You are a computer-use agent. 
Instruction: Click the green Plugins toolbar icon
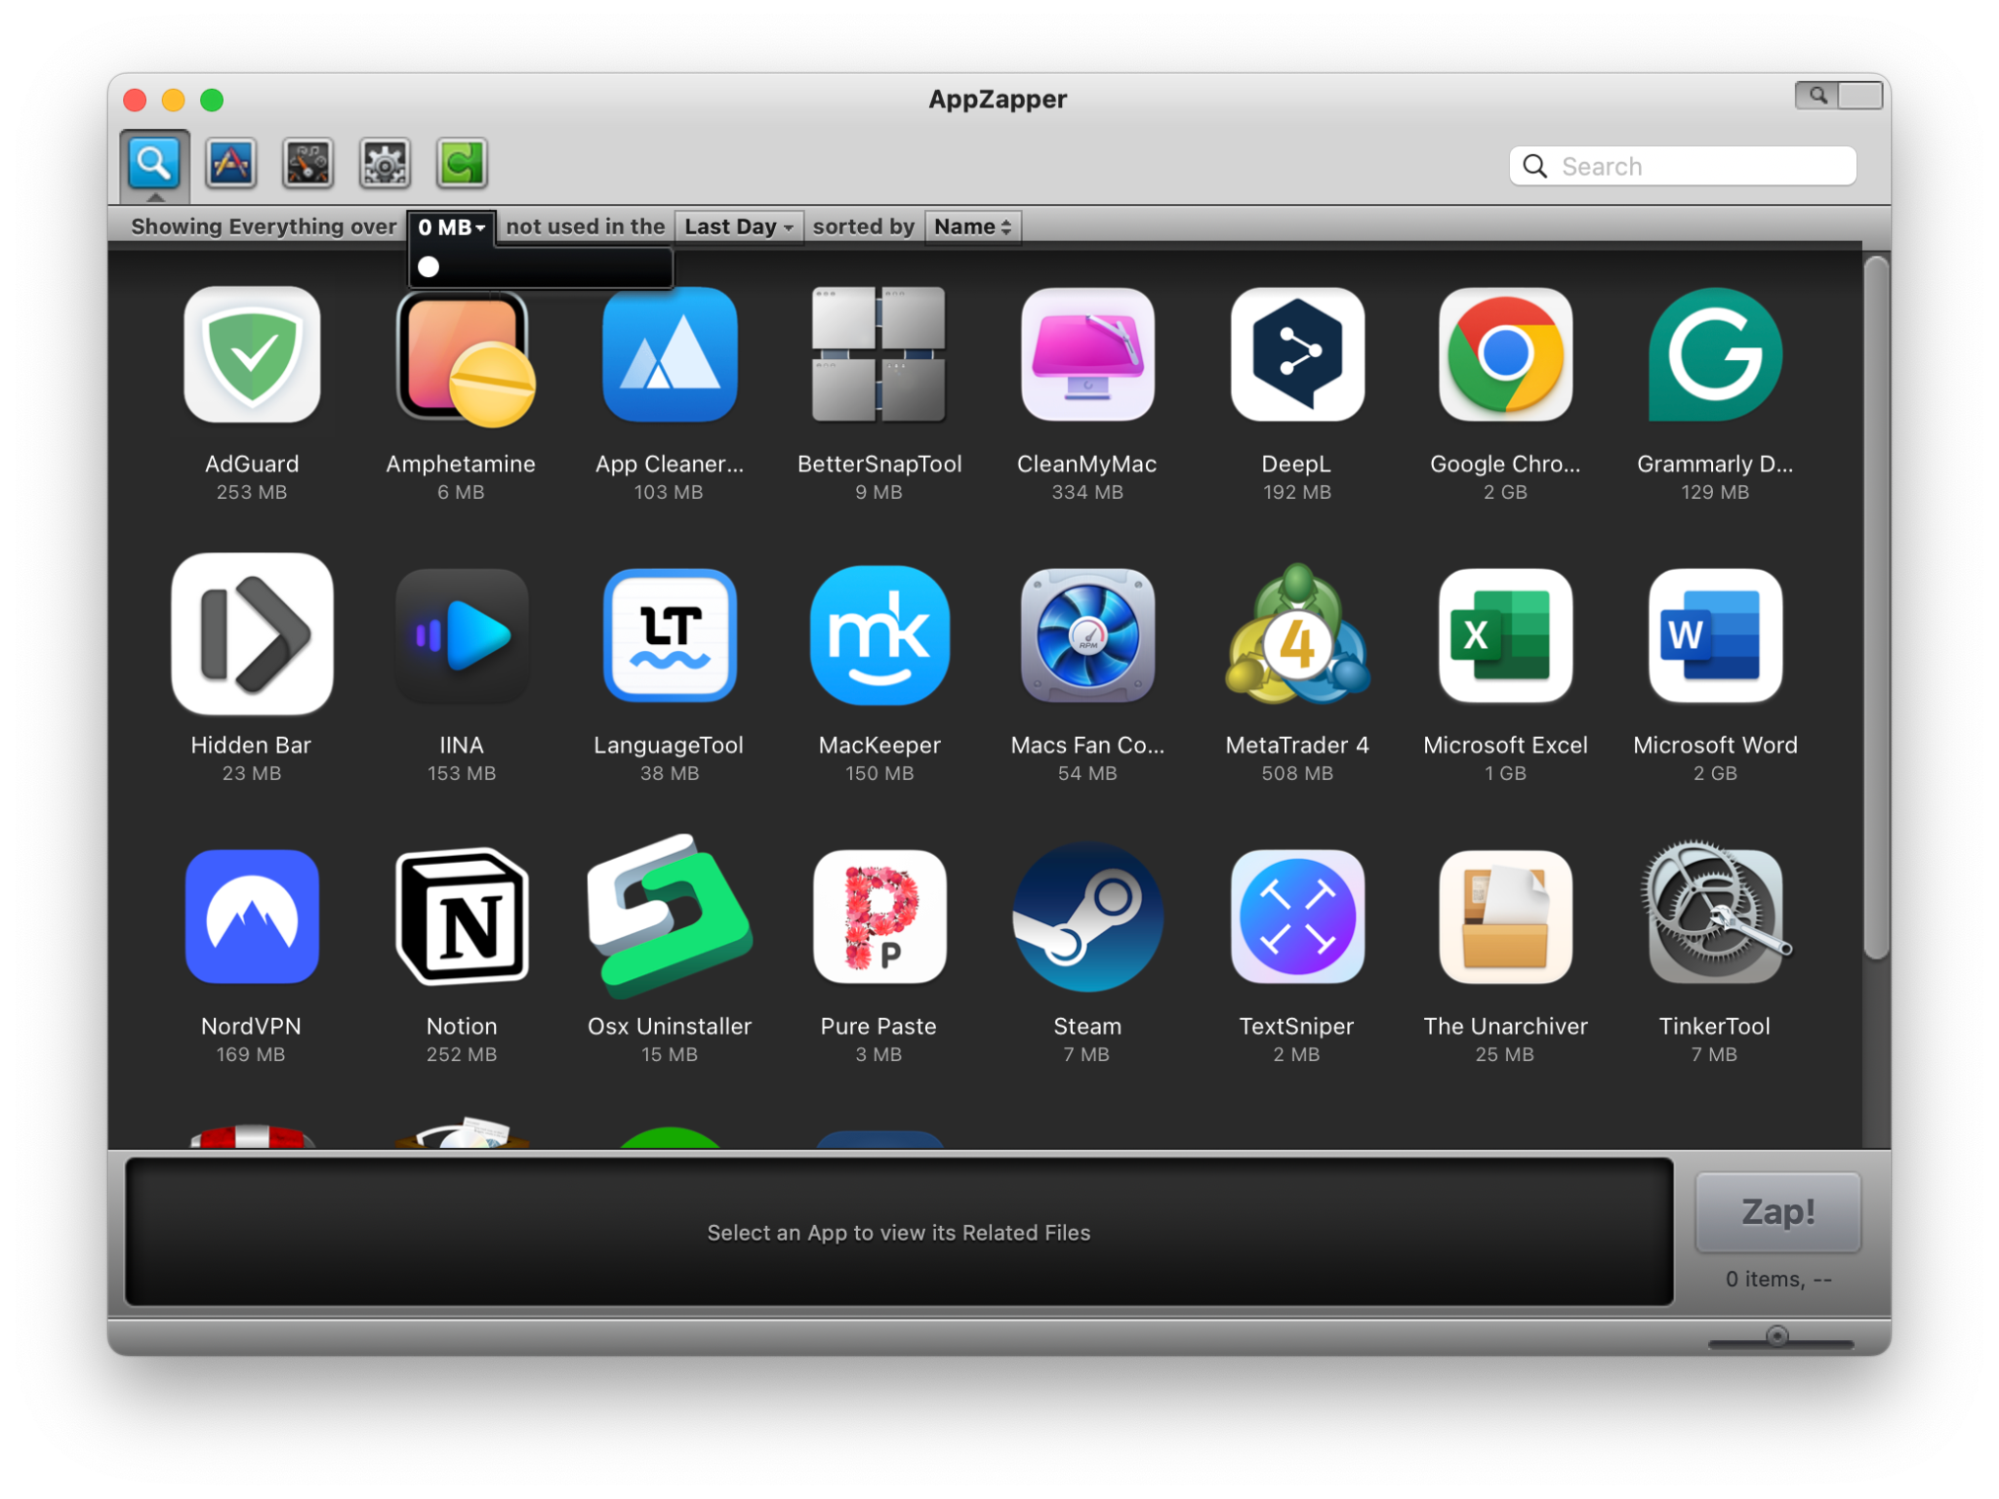[x=461, y=163]
